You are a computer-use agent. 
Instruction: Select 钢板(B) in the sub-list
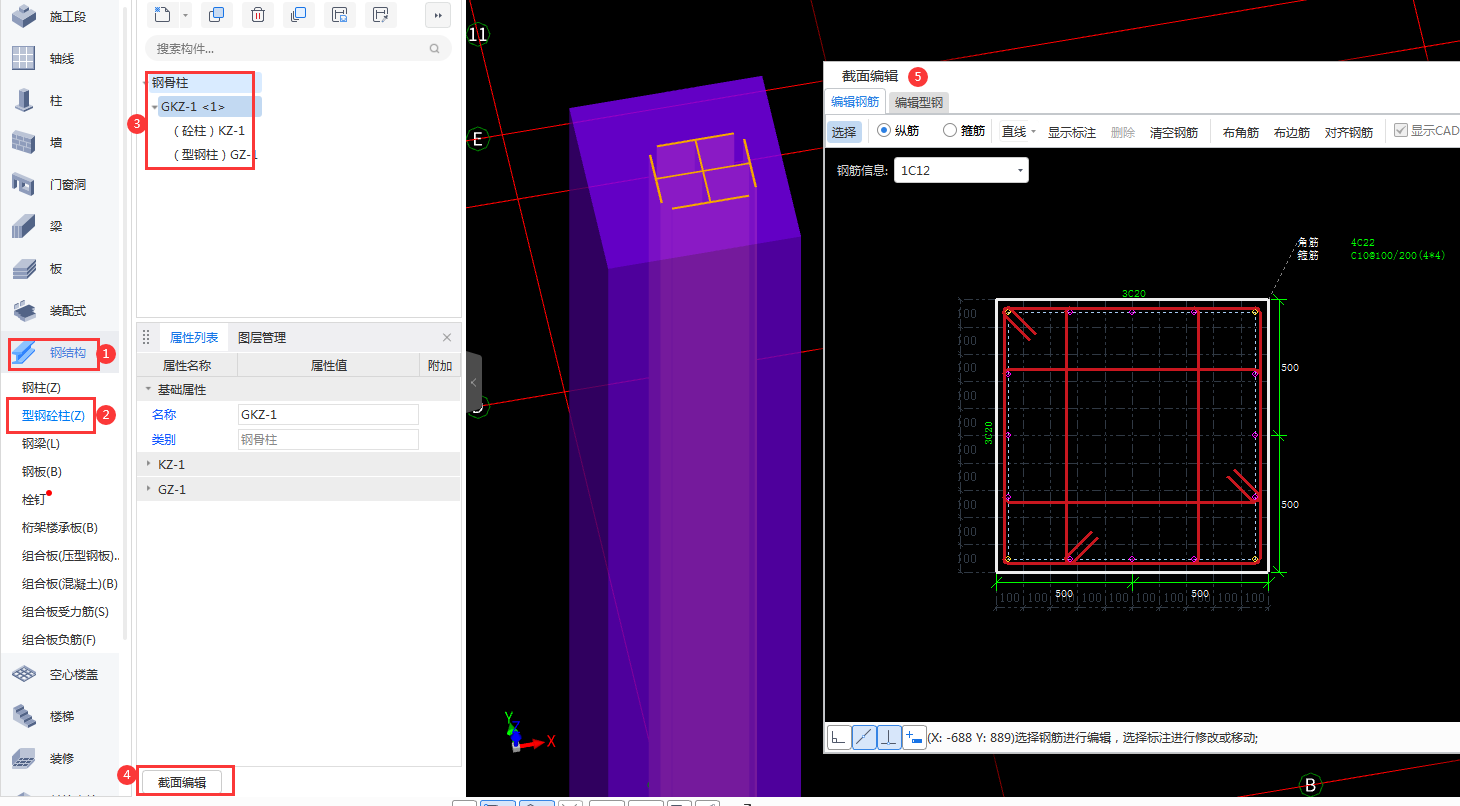click(x=42, y=472)
